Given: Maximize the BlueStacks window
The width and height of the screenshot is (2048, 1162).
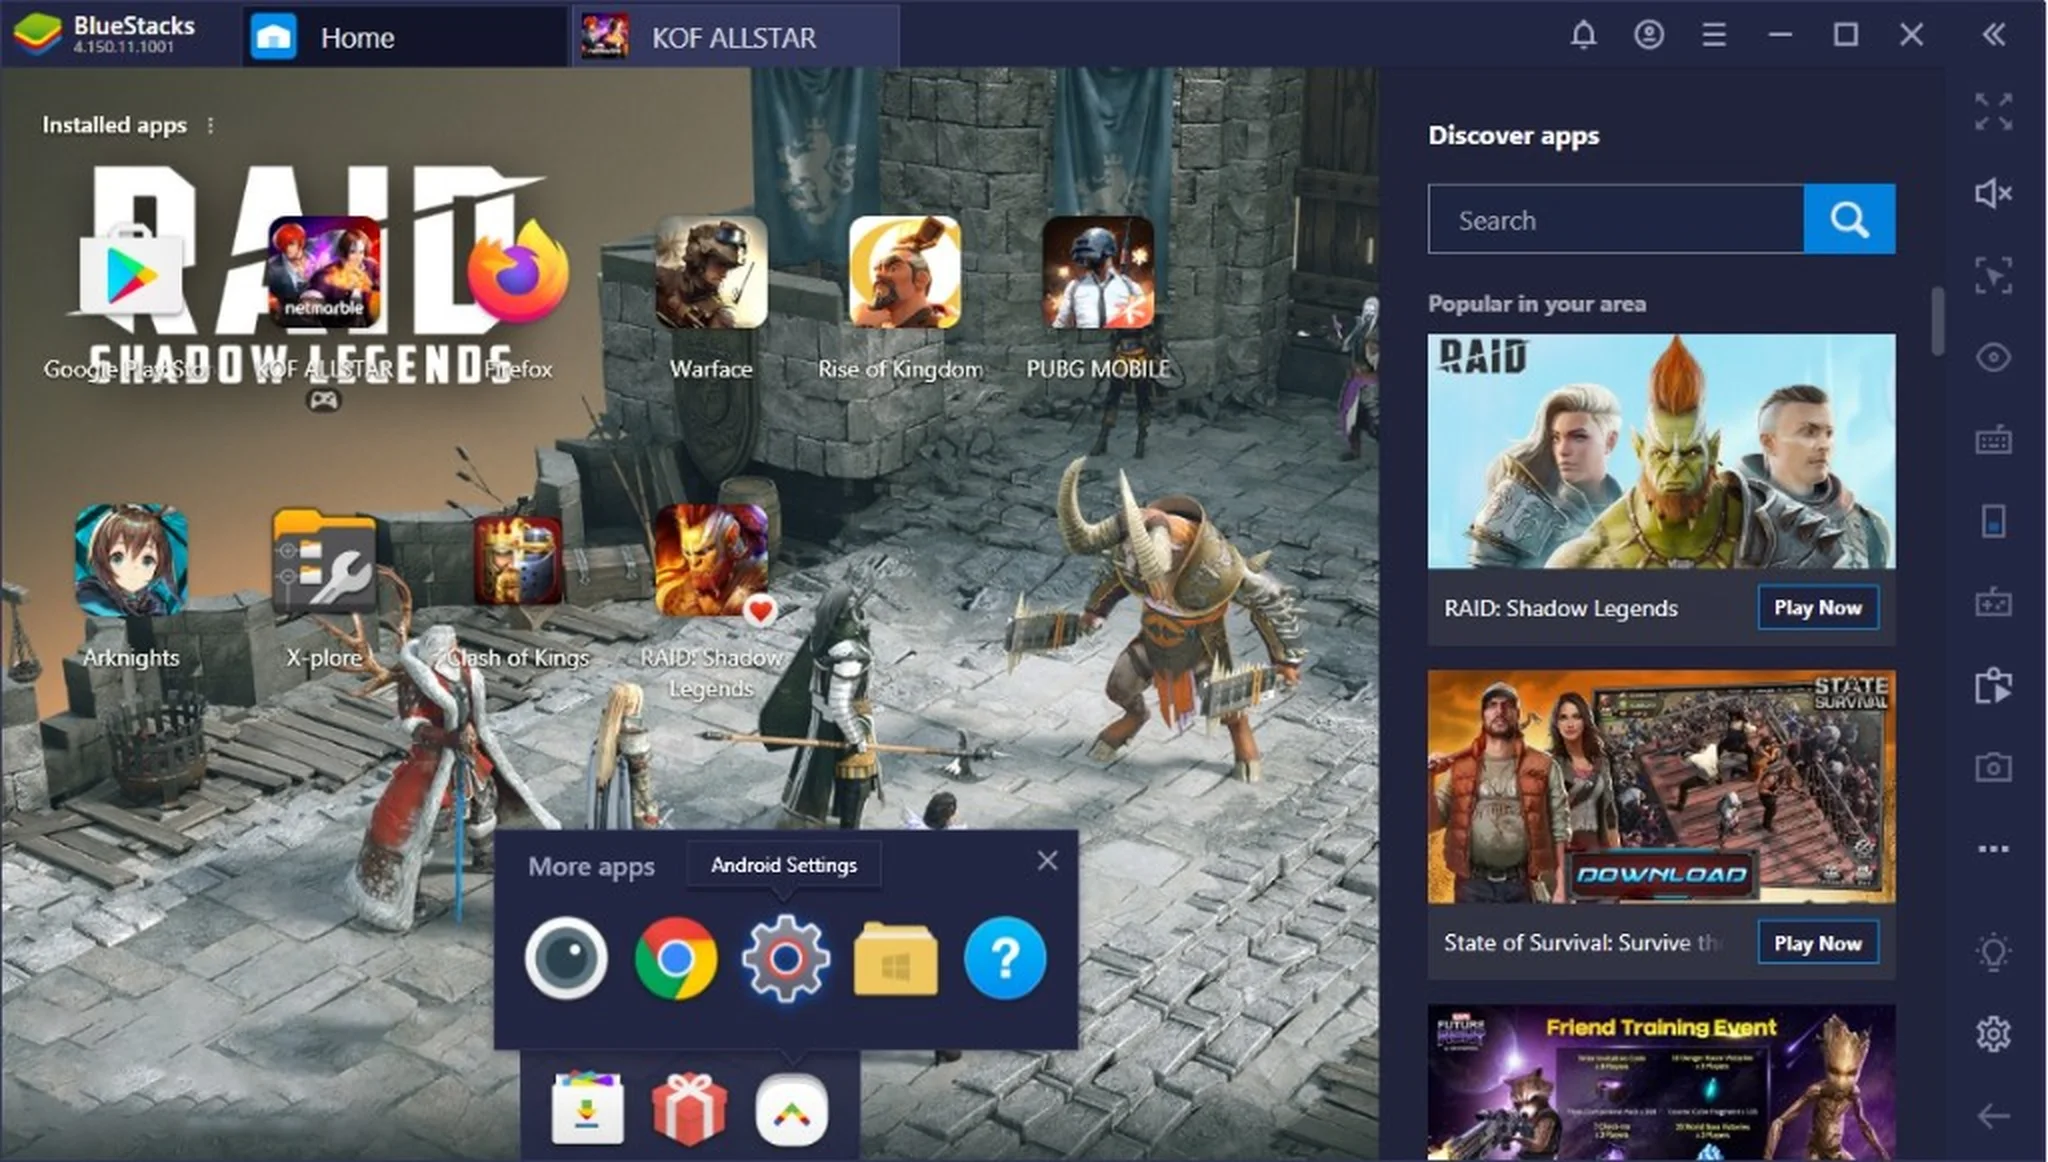Looking at the screenshot, I should point(1846,35).
